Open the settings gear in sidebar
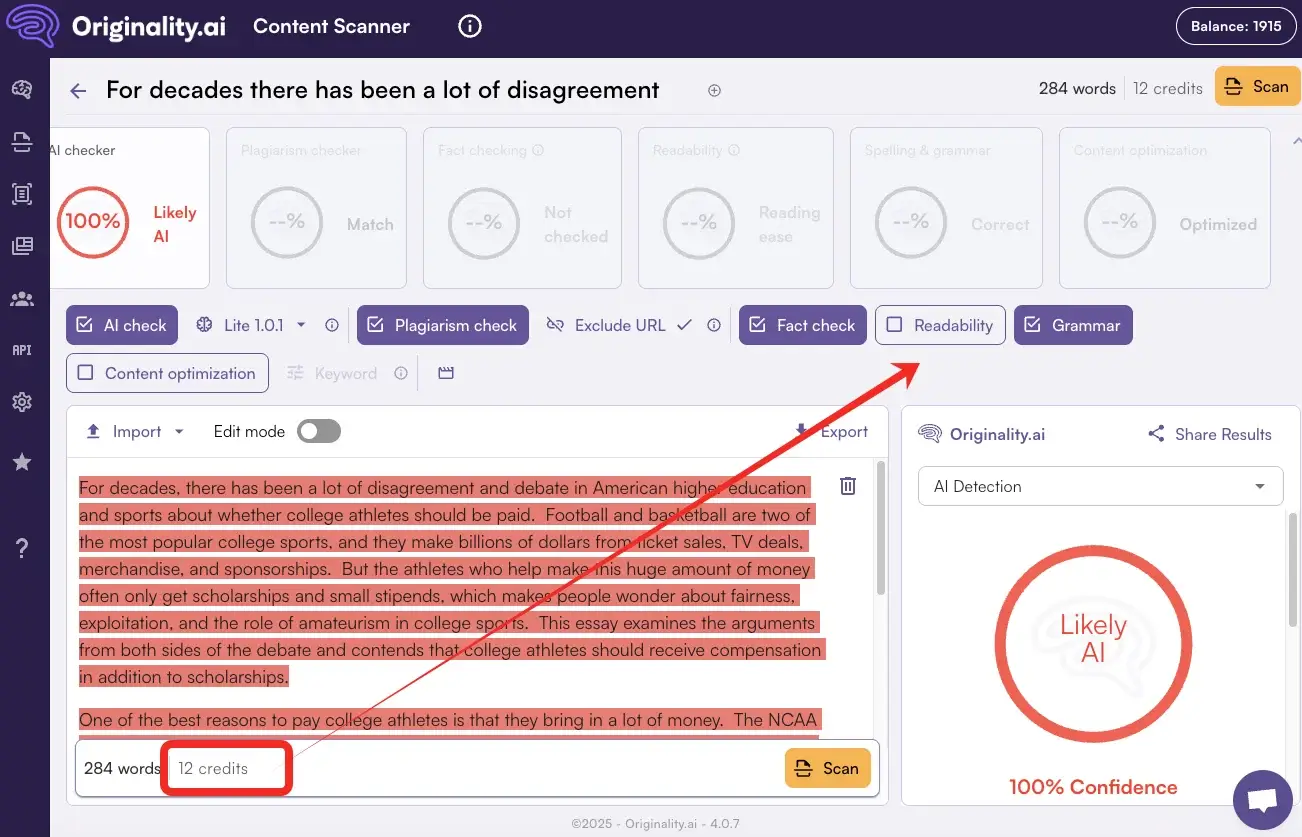The height and width of the screenshot is (837, 1302). 22,402
